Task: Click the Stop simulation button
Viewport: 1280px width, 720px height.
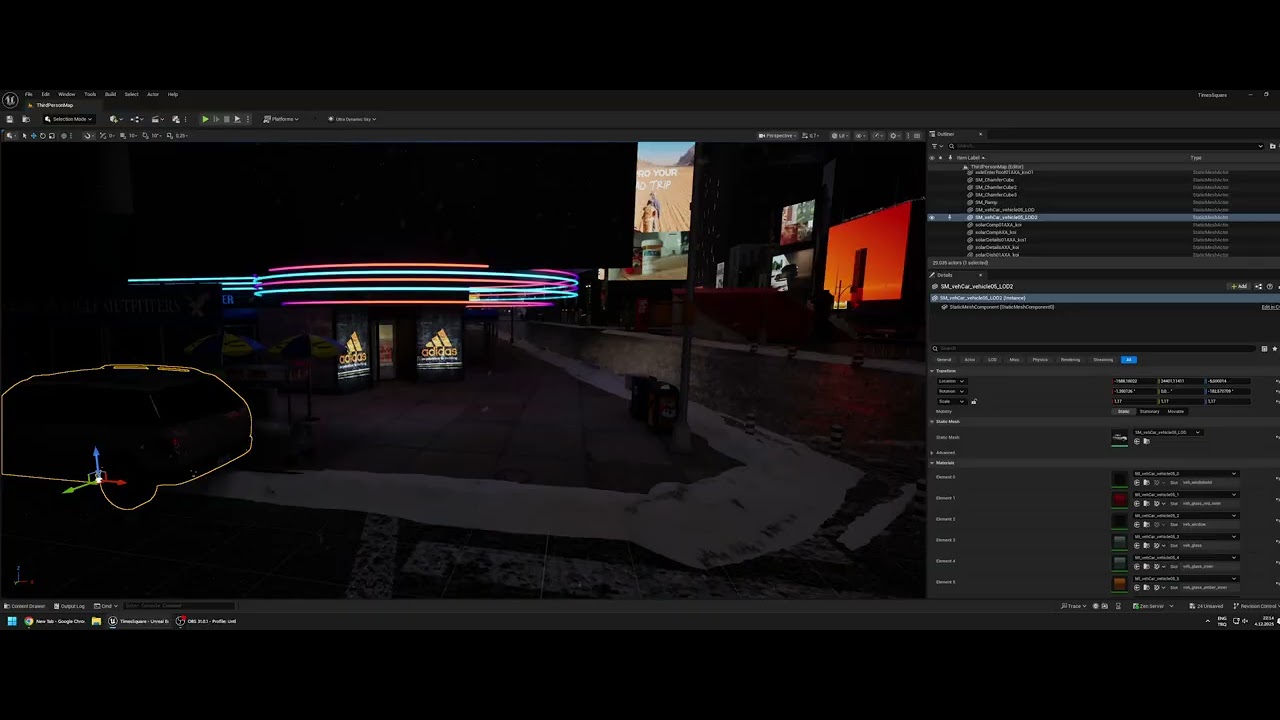Action: click(226, 119)
